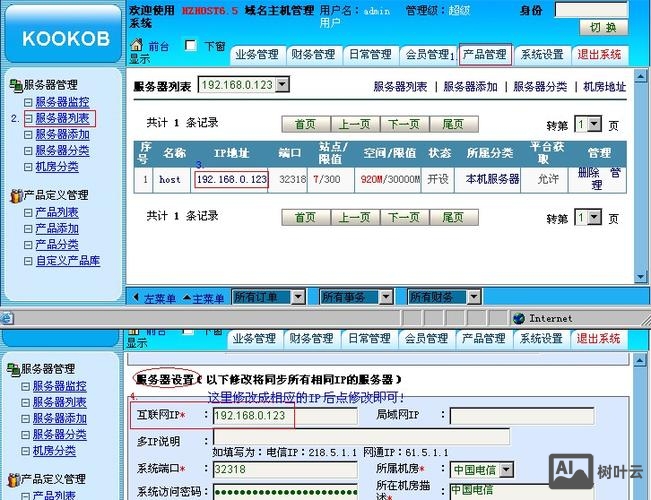Click the 服务器管理 server icon in upper sidebar
Image resolution: width=651 pixels, height=500 pixels.
16,85
